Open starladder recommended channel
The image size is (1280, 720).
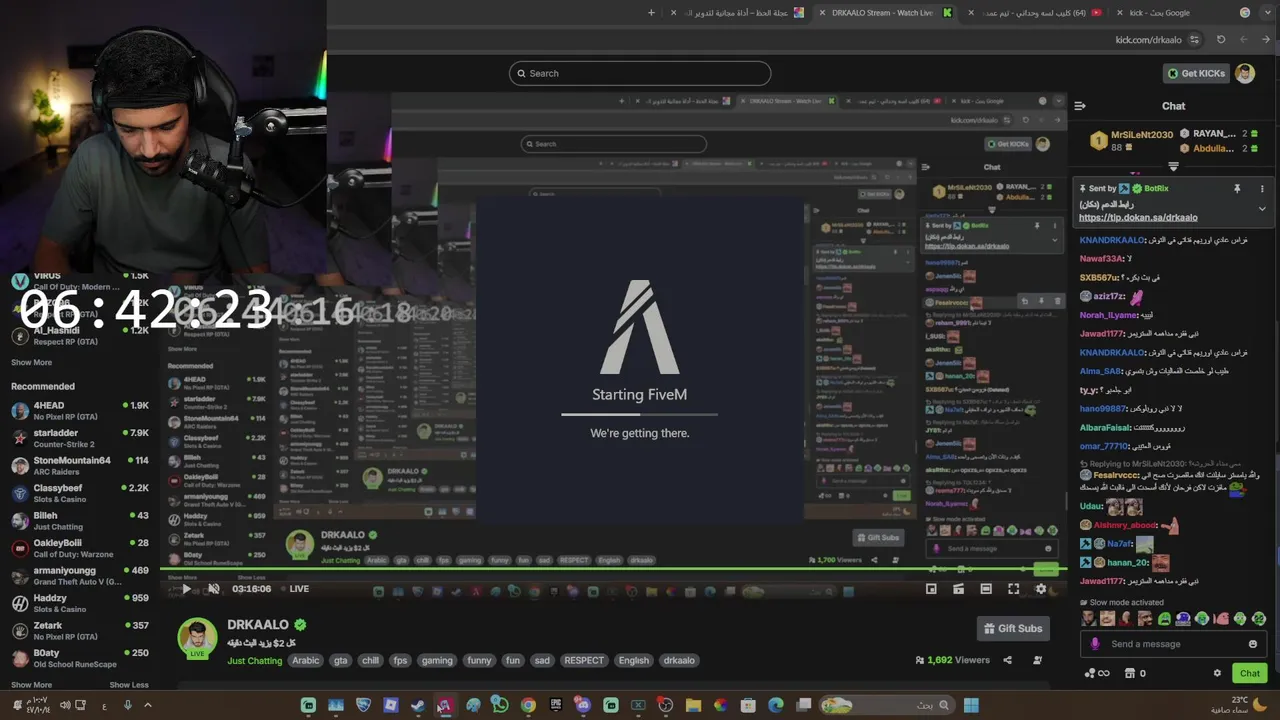pos(80,438)
